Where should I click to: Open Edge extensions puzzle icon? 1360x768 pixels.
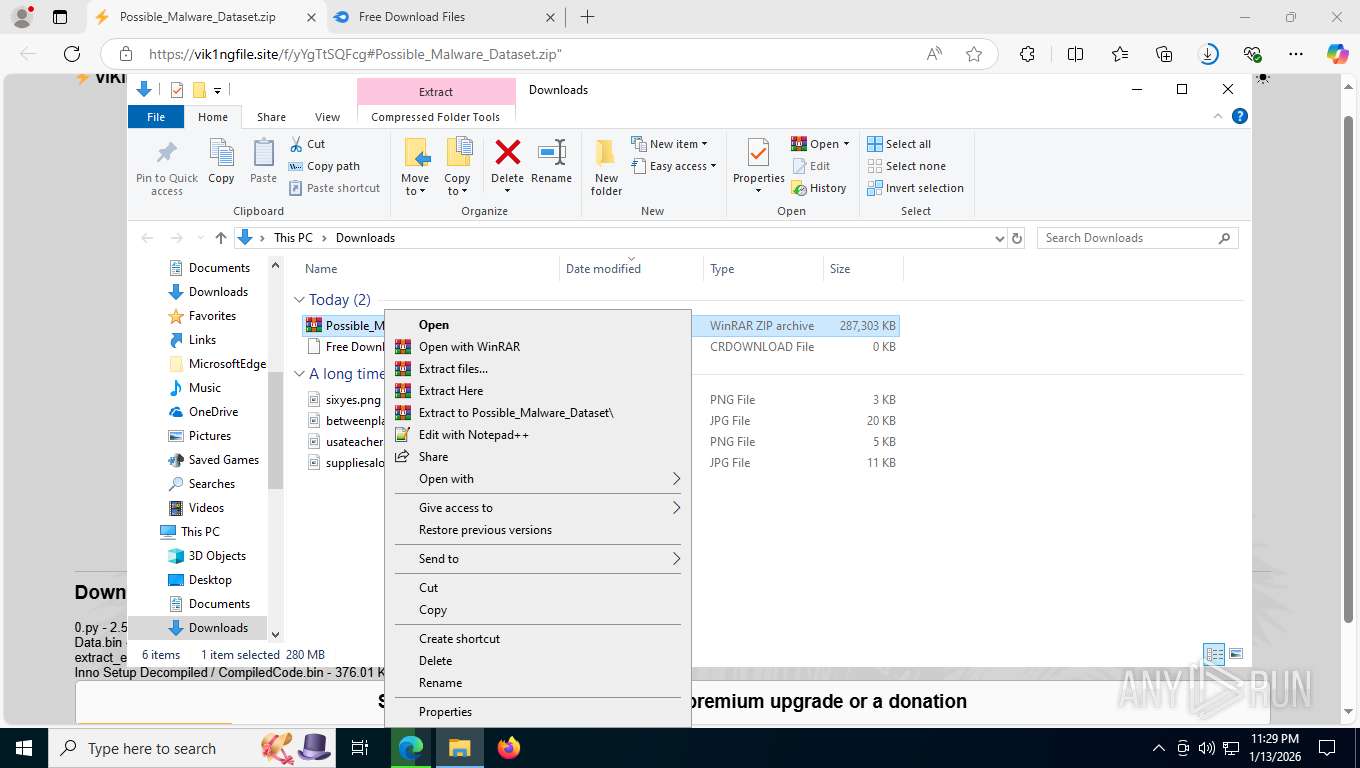click(x=1028, y=54)
